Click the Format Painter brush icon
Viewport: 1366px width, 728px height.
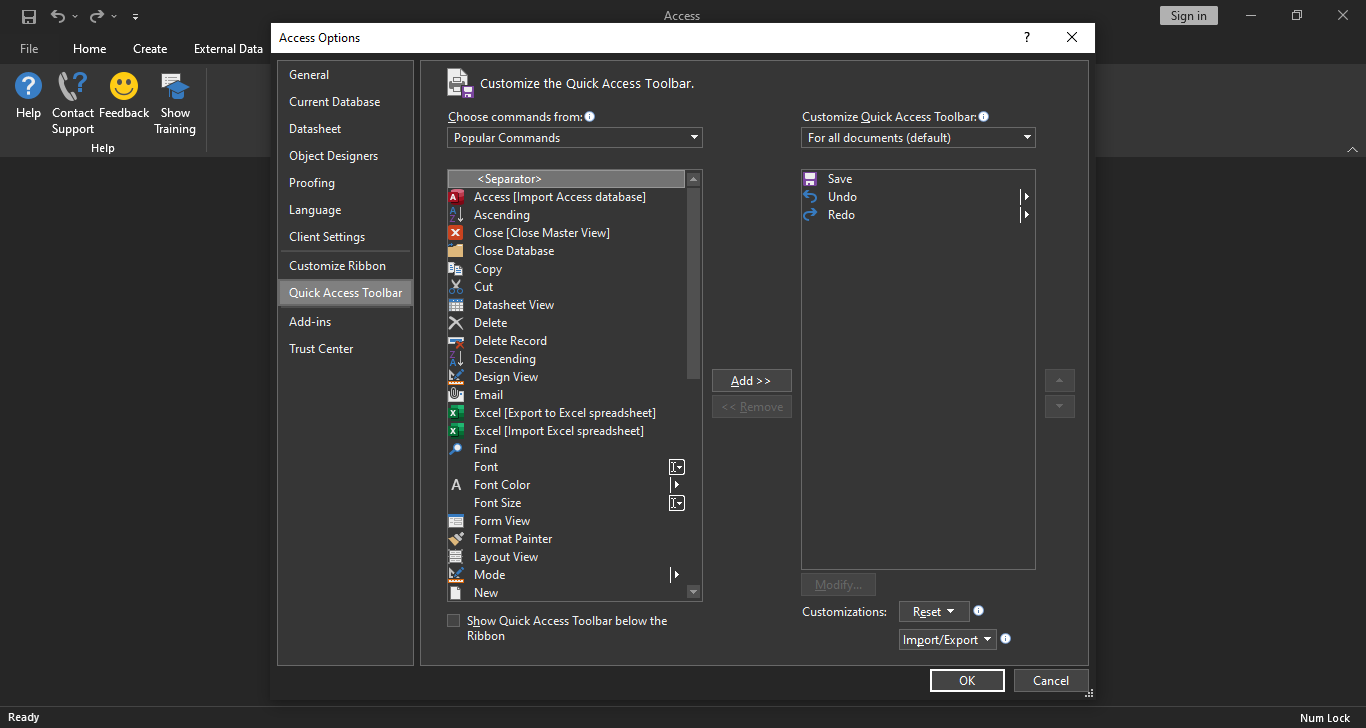click(456, 539)
